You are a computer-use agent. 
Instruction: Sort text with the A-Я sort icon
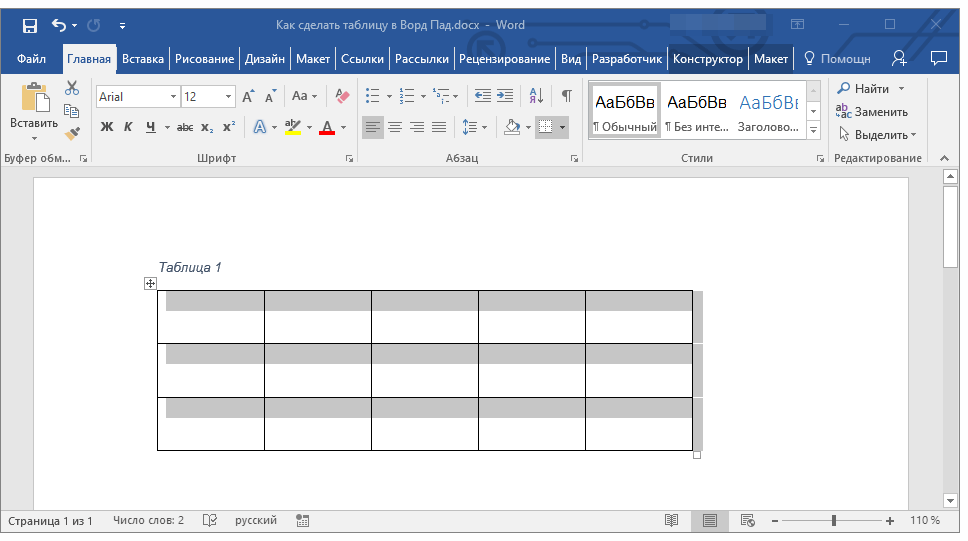point(536,96)
